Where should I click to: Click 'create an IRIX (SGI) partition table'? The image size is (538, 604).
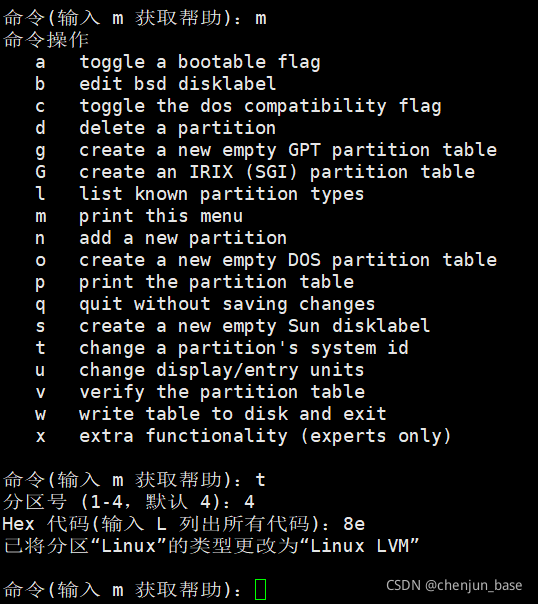(x=277, y=172)
